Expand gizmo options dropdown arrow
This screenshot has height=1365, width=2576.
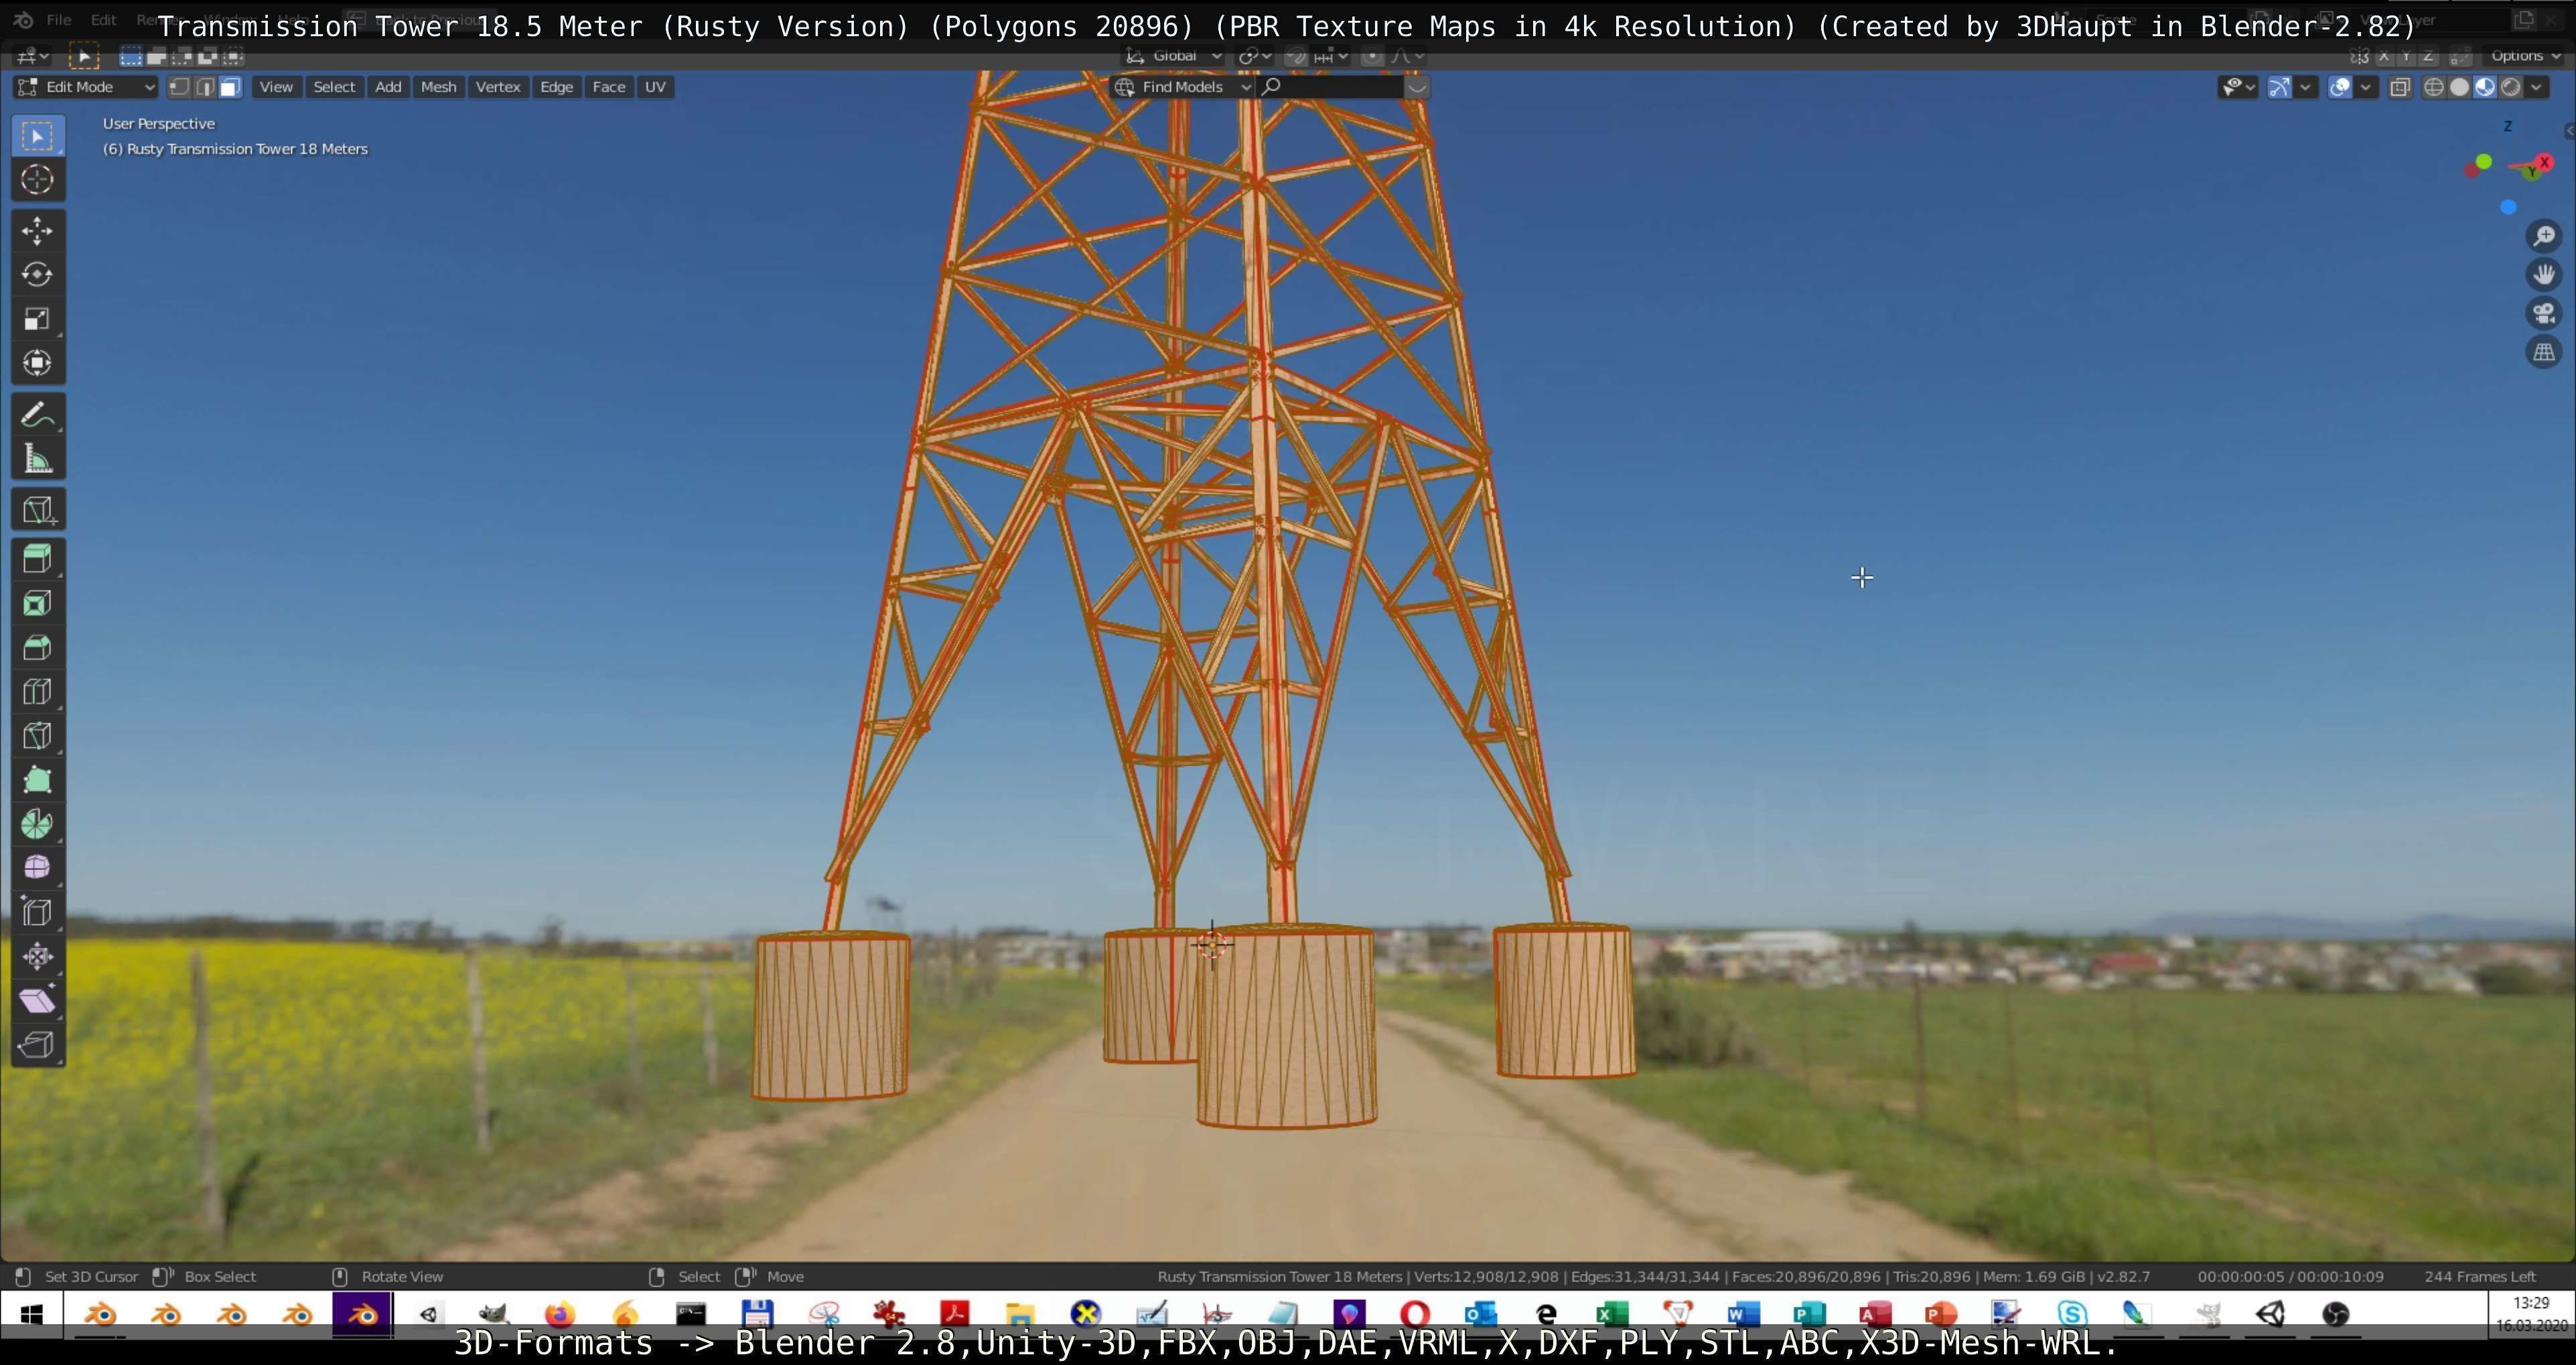tap(2305, 87)
